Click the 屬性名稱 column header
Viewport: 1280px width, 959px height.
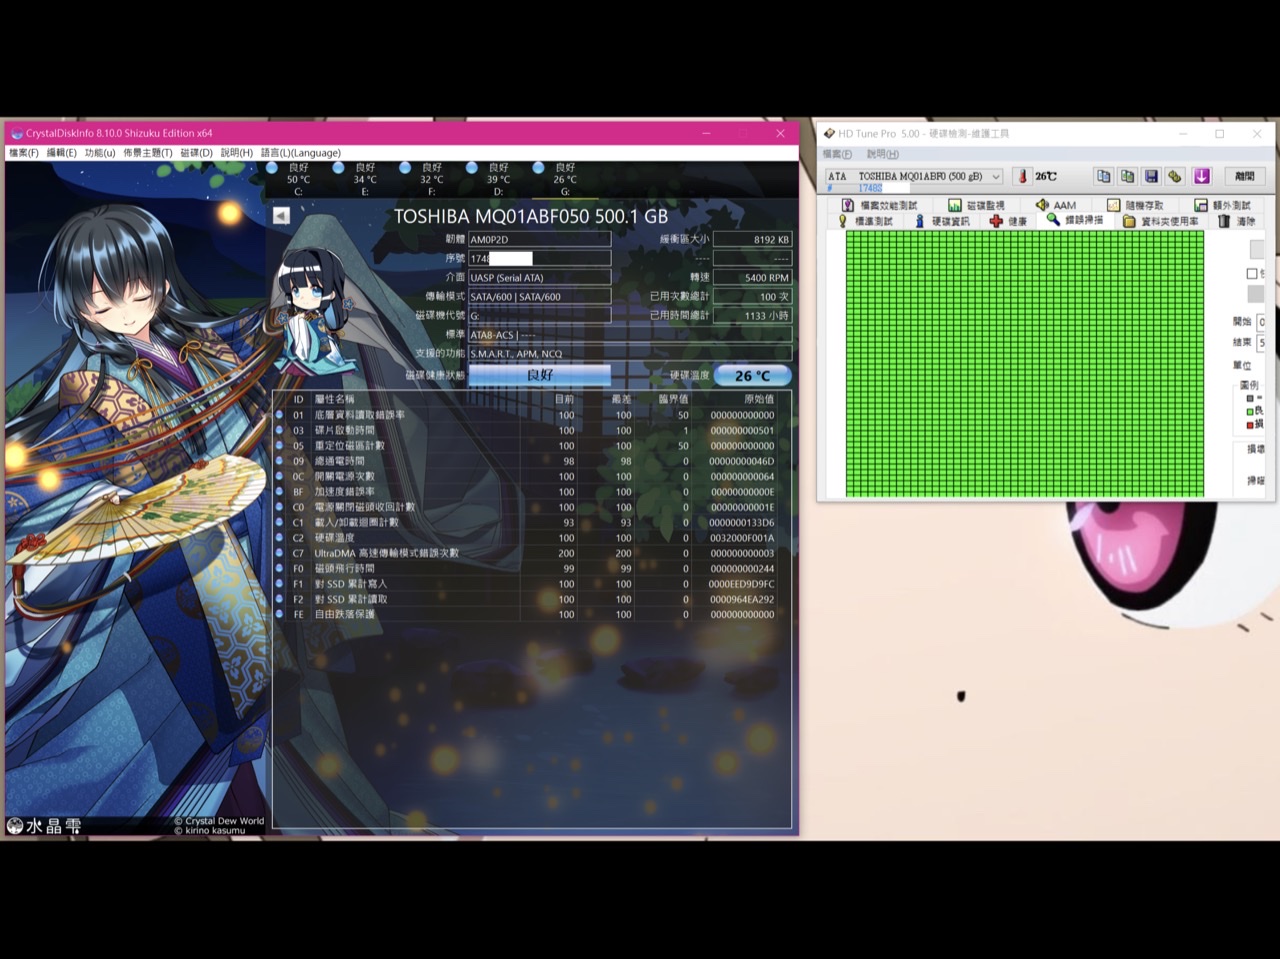click(334, 399)
